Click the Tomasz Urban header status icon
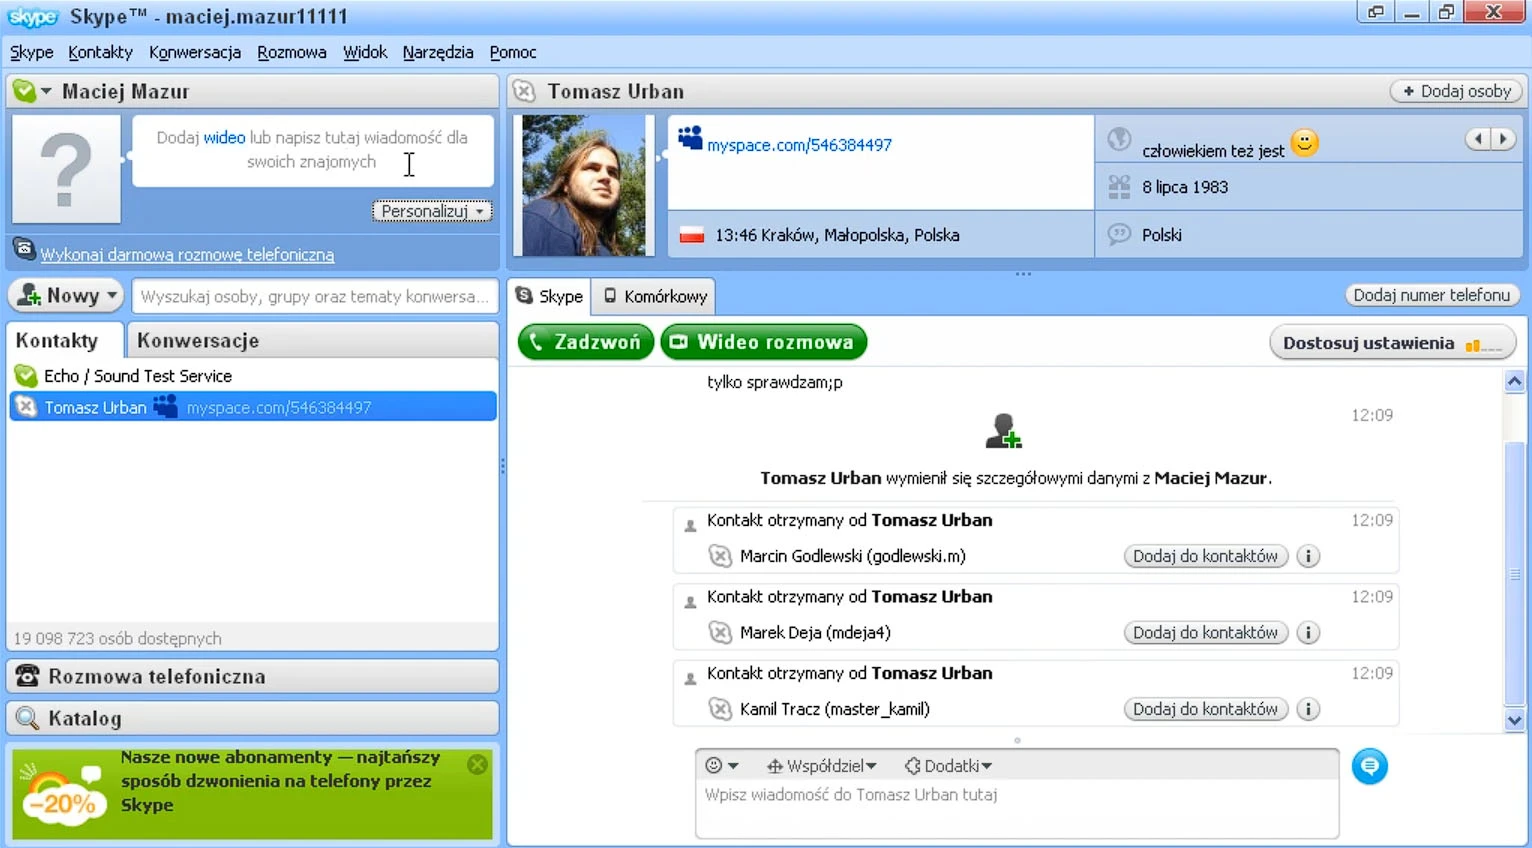Screen dimensions: 1532x848 [524, 92]
